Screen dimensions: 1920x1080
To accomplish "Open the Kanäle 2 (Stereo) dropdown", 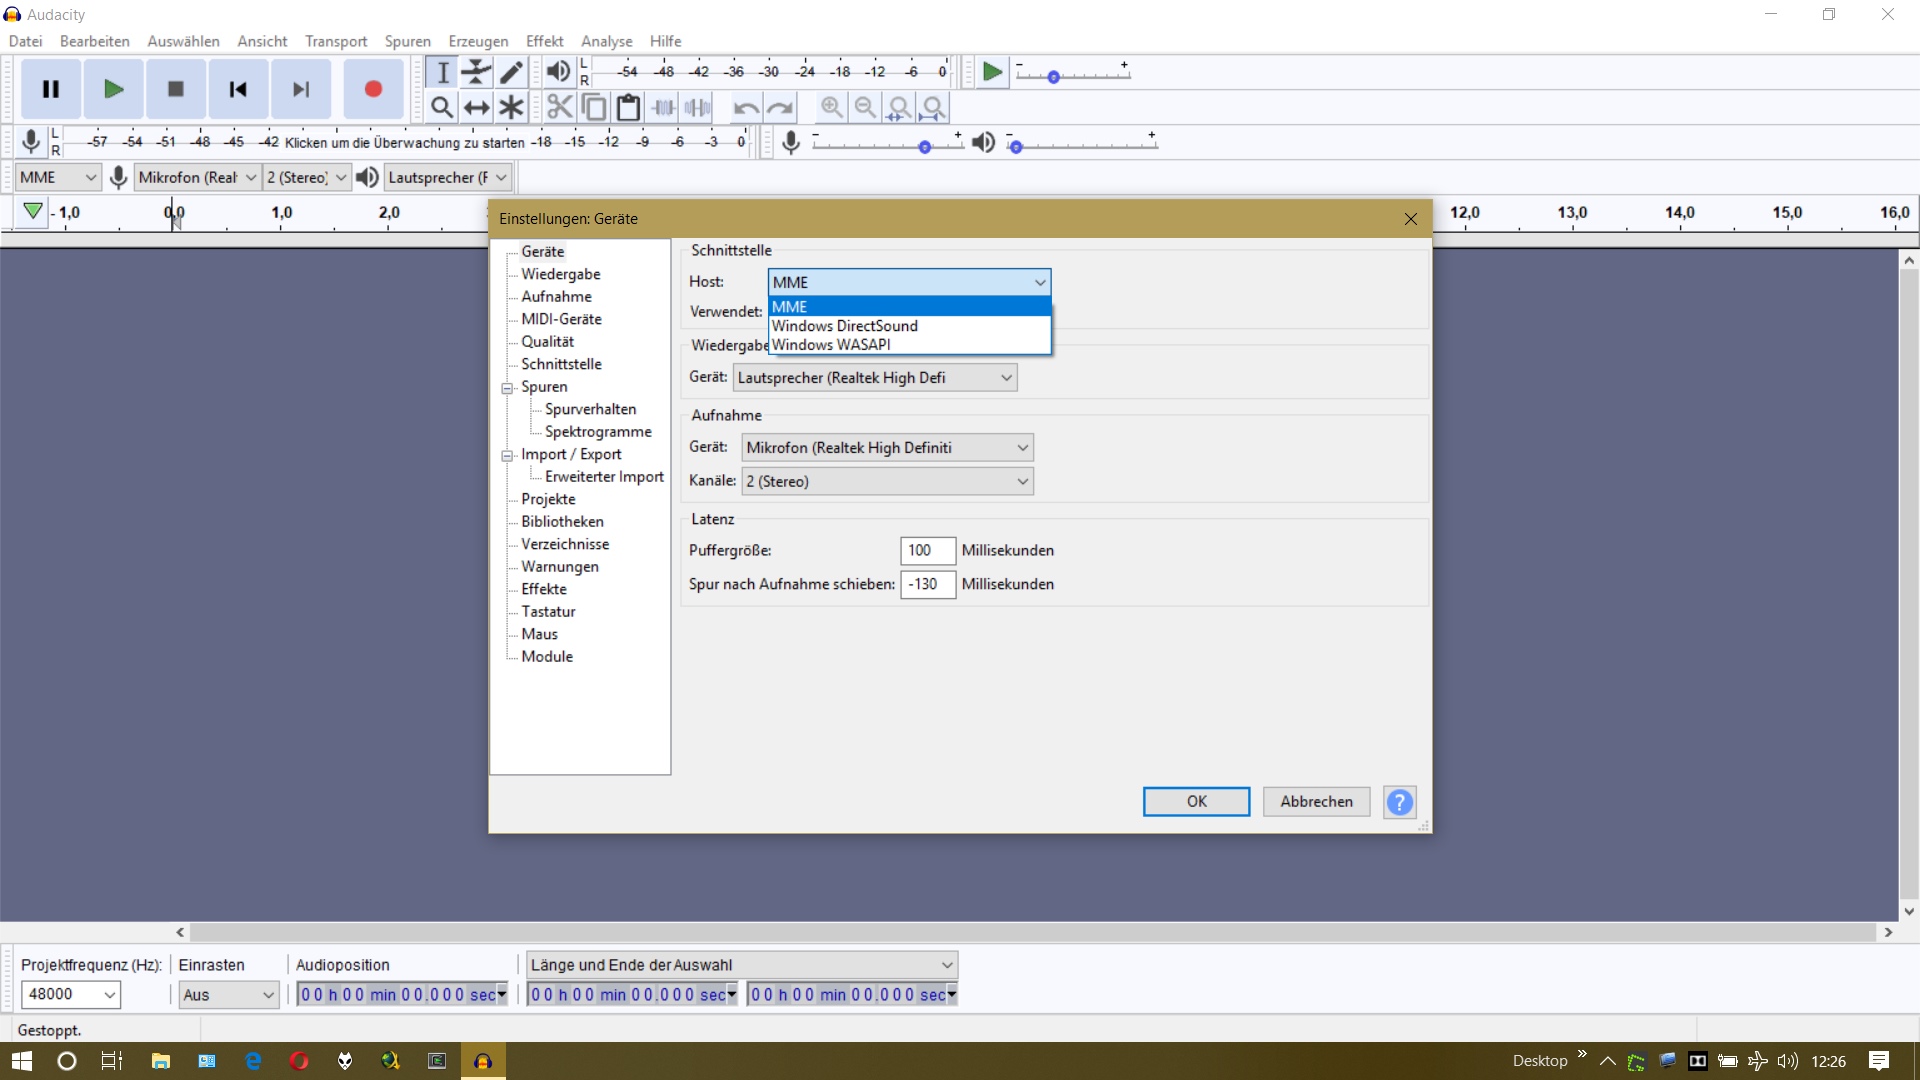I will [x=887, y=481].
